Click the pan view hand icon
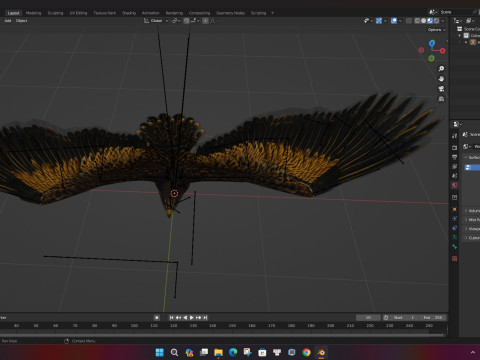 (x=441, y=79)
